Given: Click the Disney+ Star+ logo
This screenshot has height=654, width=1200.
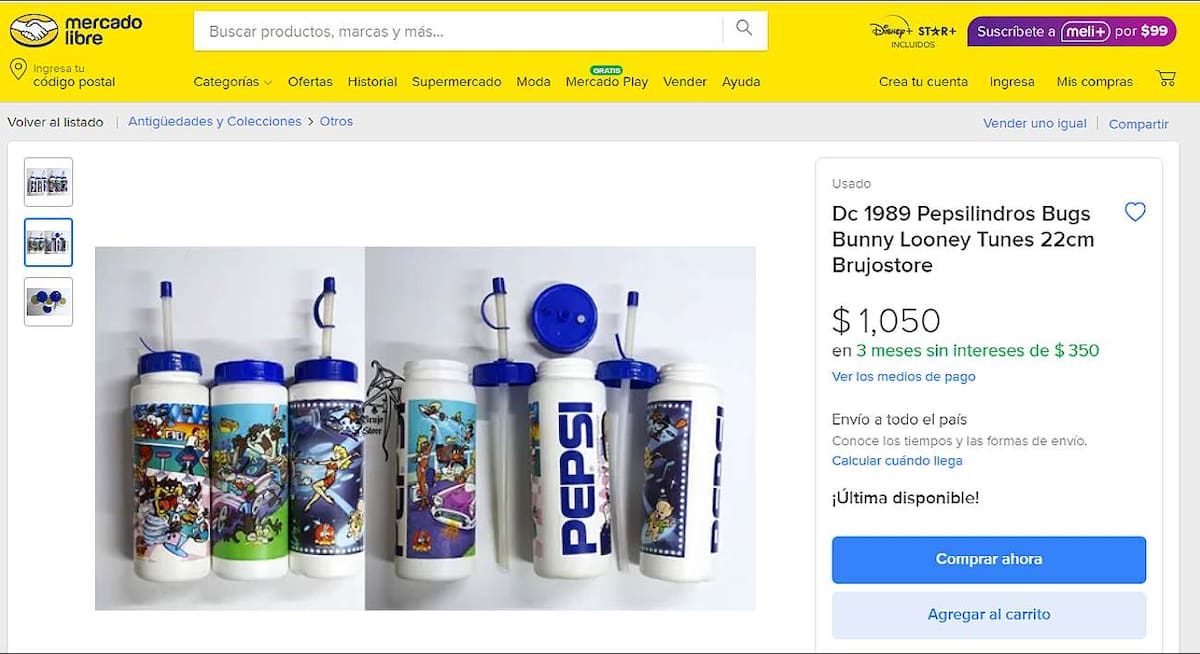Looking at the screenshot, I should 910,33.
